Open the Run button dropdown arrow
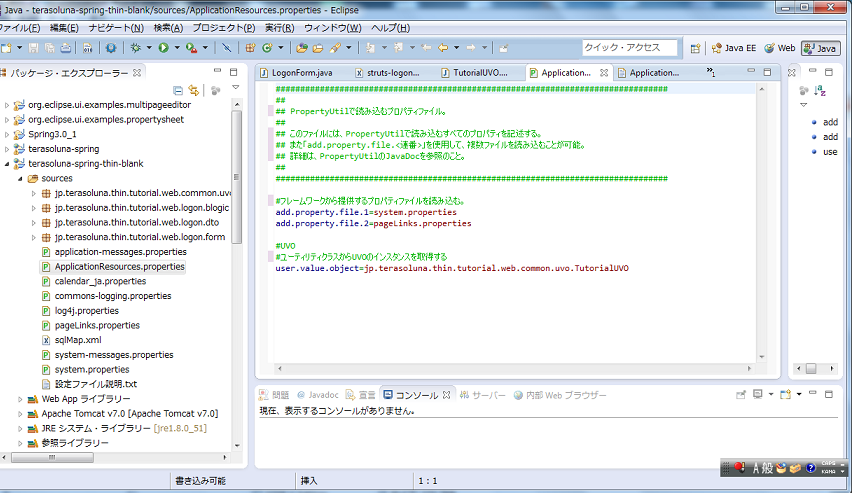The height and width of the screenshot is (493, 852). coord(177,48)
